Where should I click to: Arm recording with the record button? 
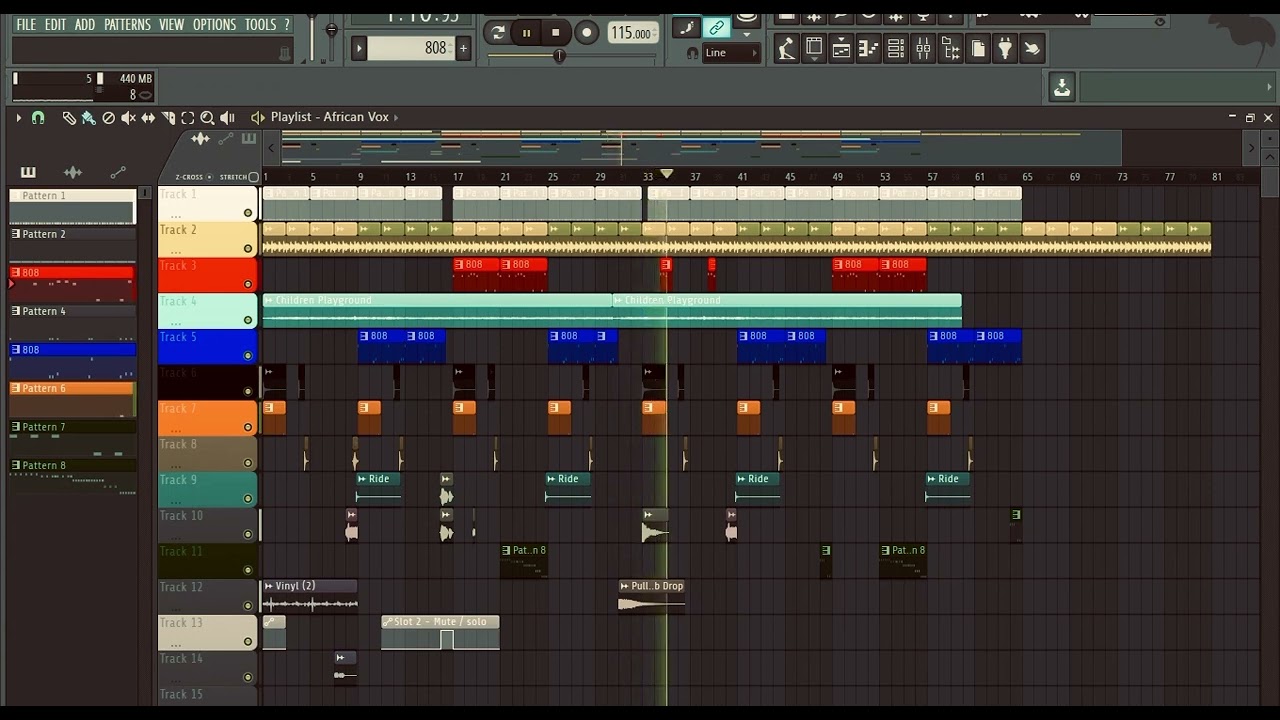[x=587, y=33]
